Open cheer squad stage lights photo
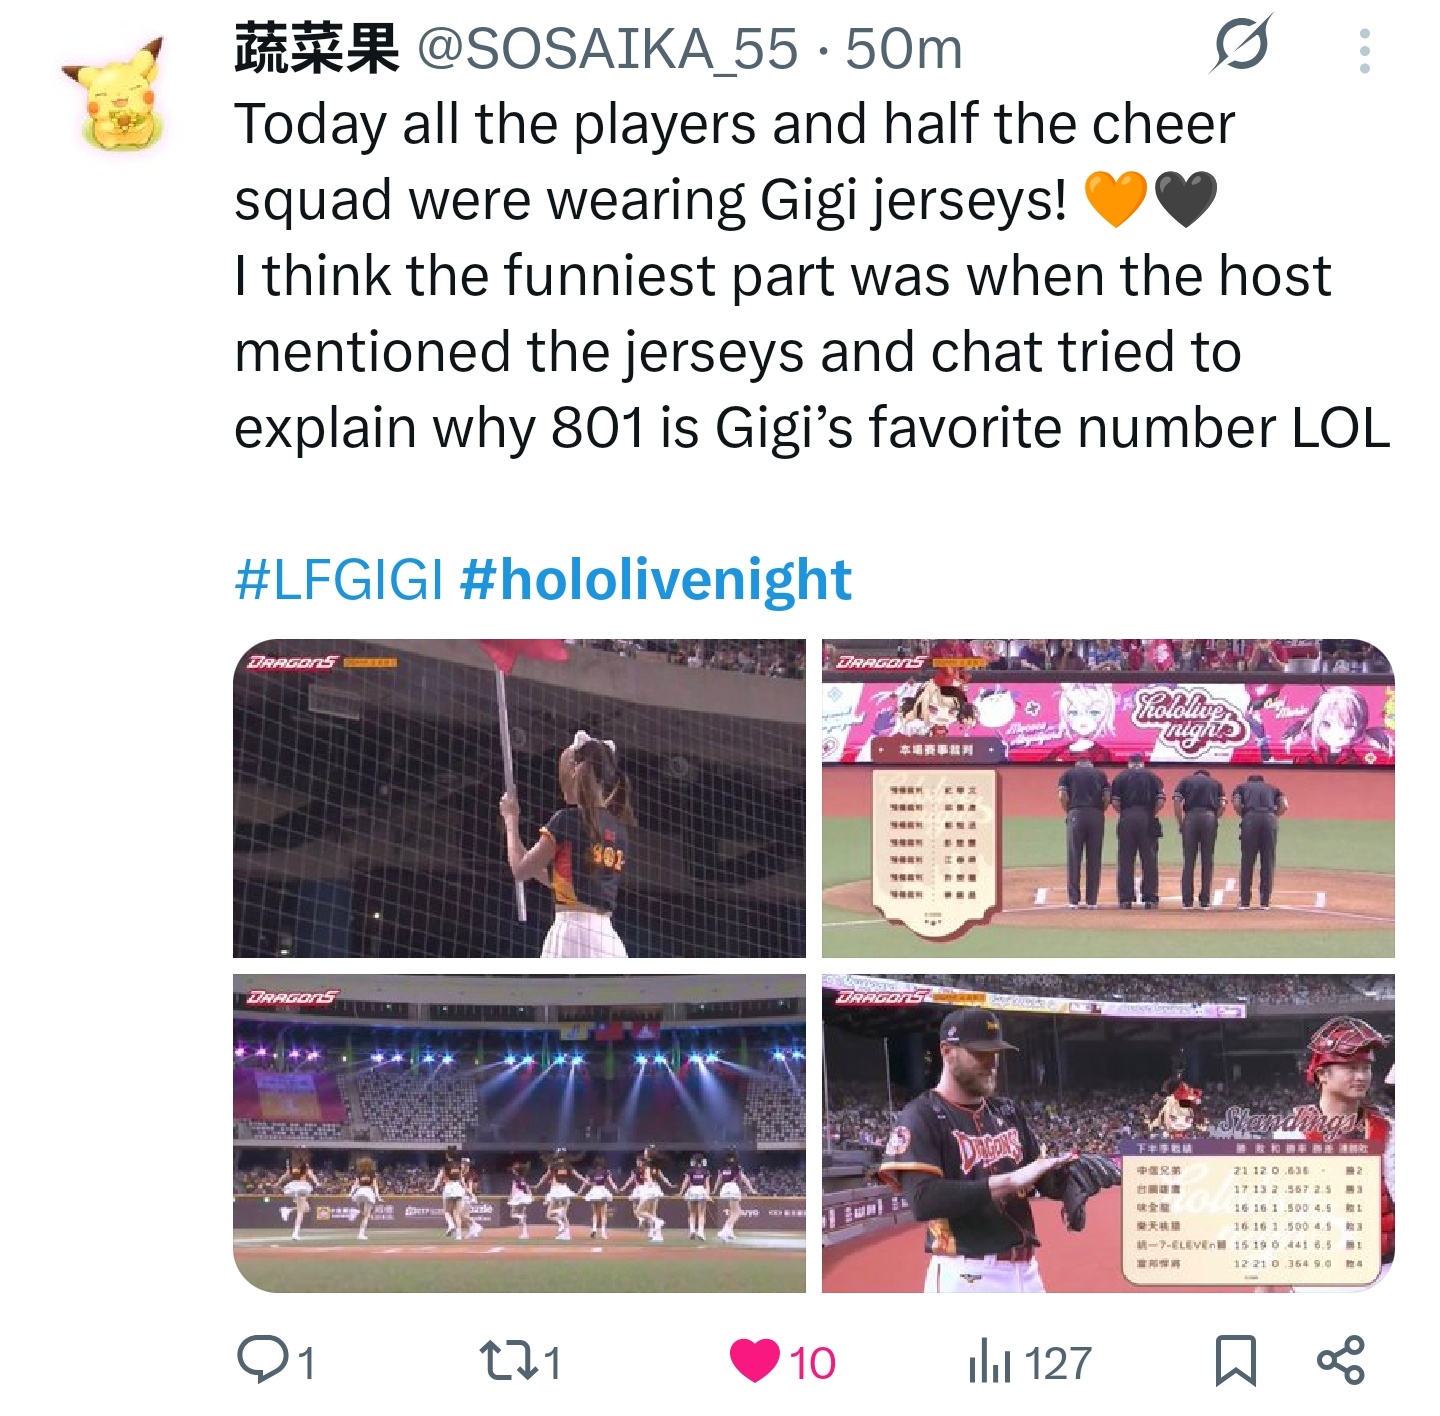Image resolution: width=1440 pixels, height=1416 pixels. 519,1133
